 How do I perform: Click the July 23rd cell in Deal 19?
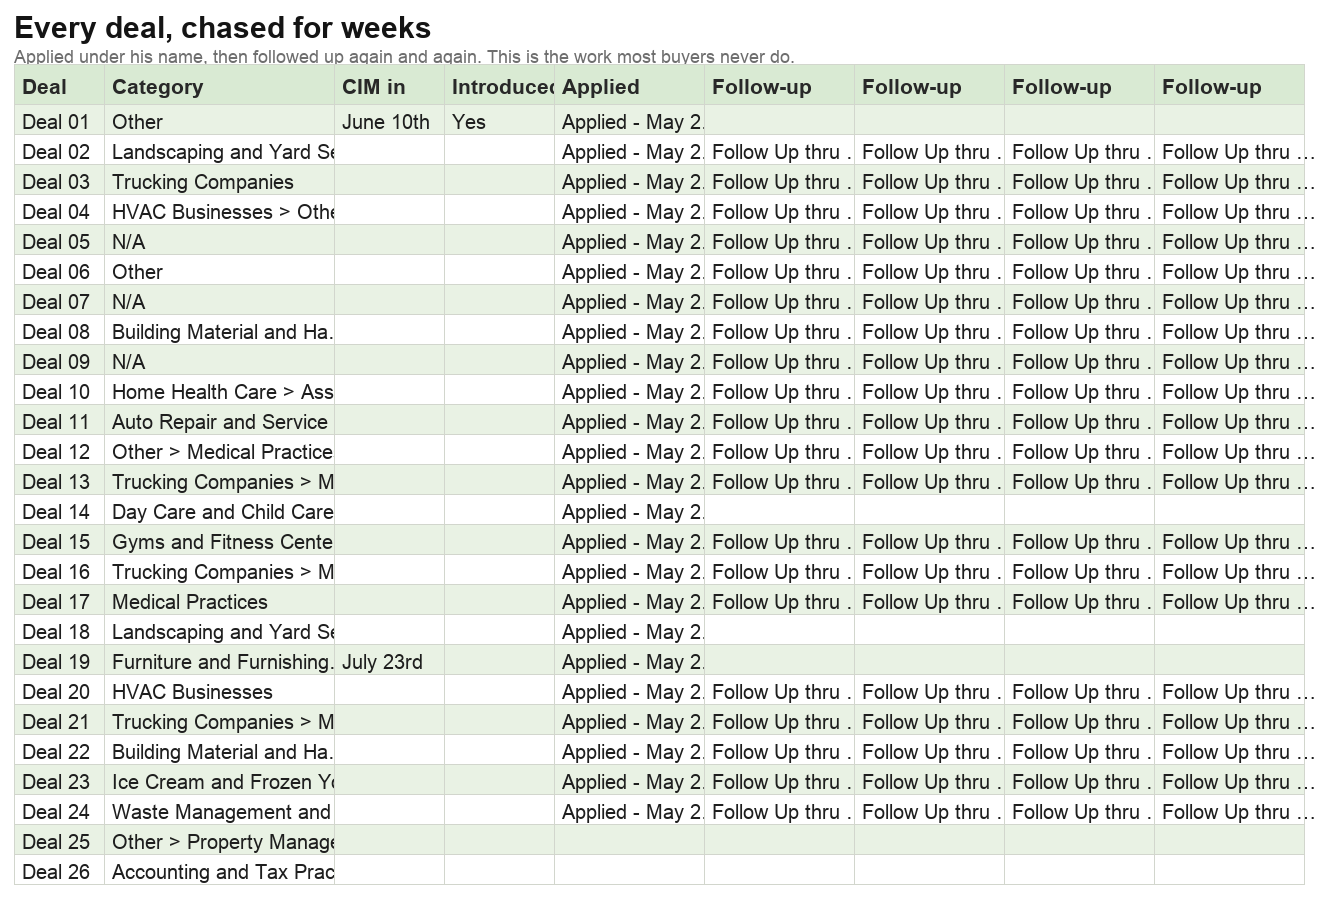pyautogui.click(x=389, y=662)
